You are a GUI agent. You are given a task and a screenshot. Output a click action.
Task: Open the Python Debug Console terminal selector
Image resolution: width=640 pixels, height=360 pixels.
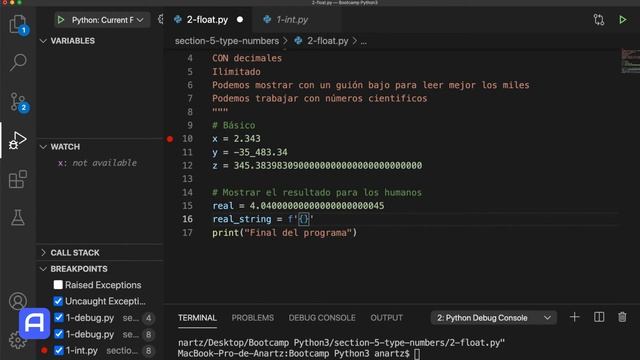click(x=493, y=318)
